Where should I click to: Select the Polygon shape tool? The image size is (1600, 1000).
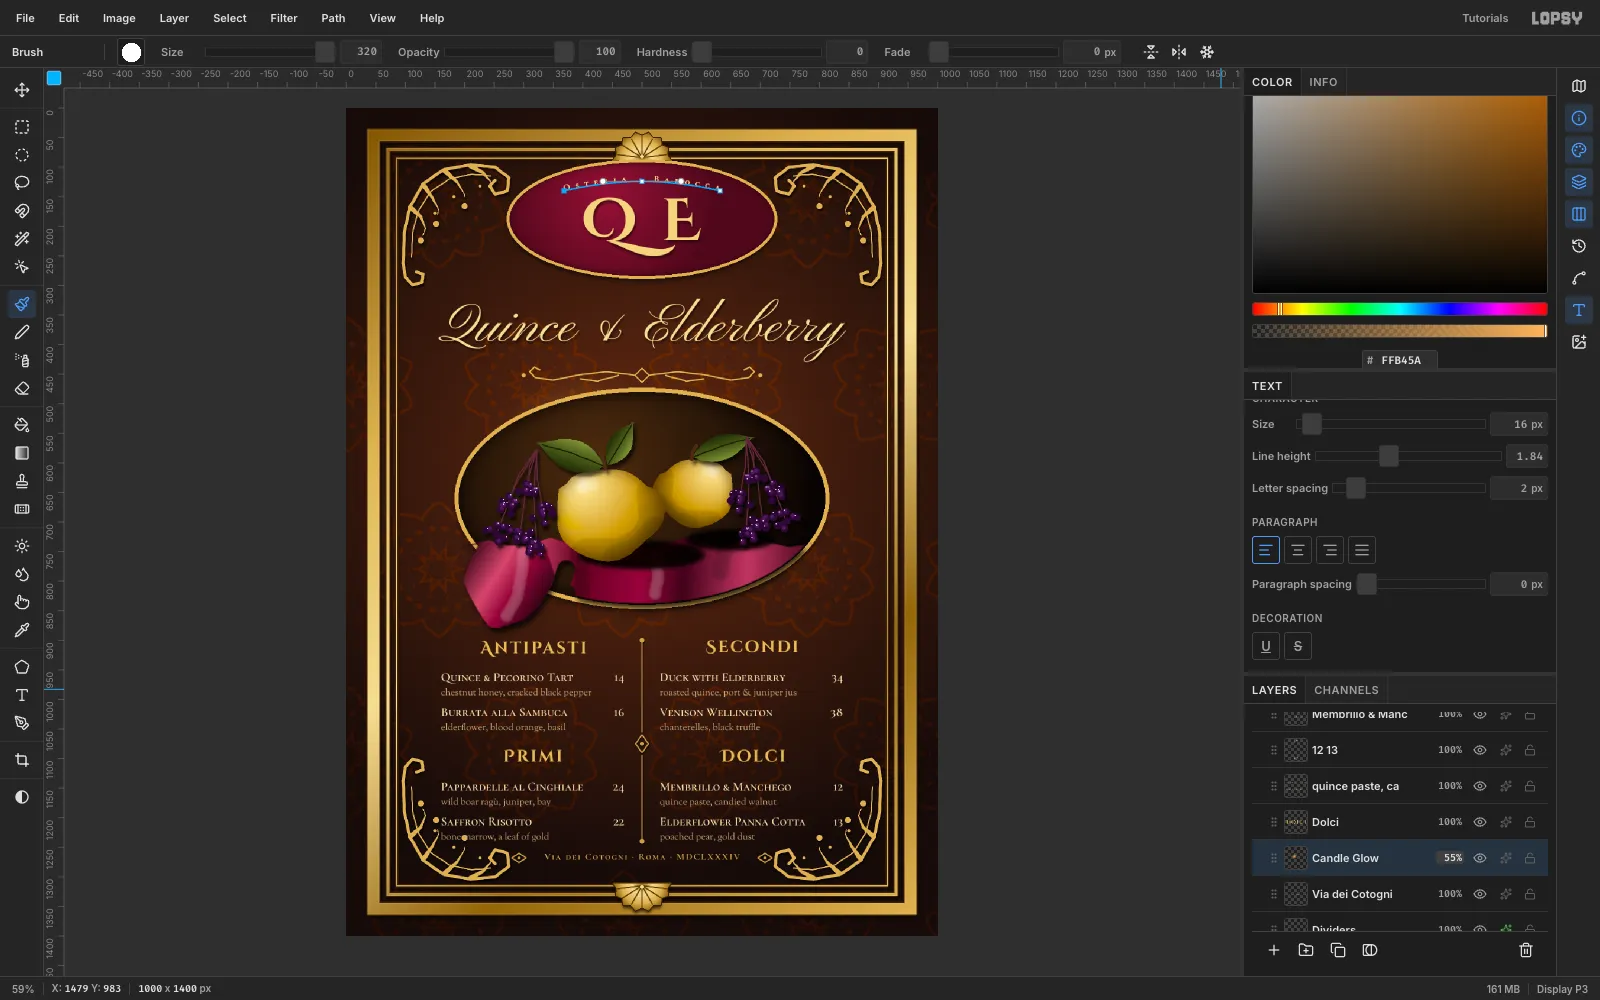[22, 667]
